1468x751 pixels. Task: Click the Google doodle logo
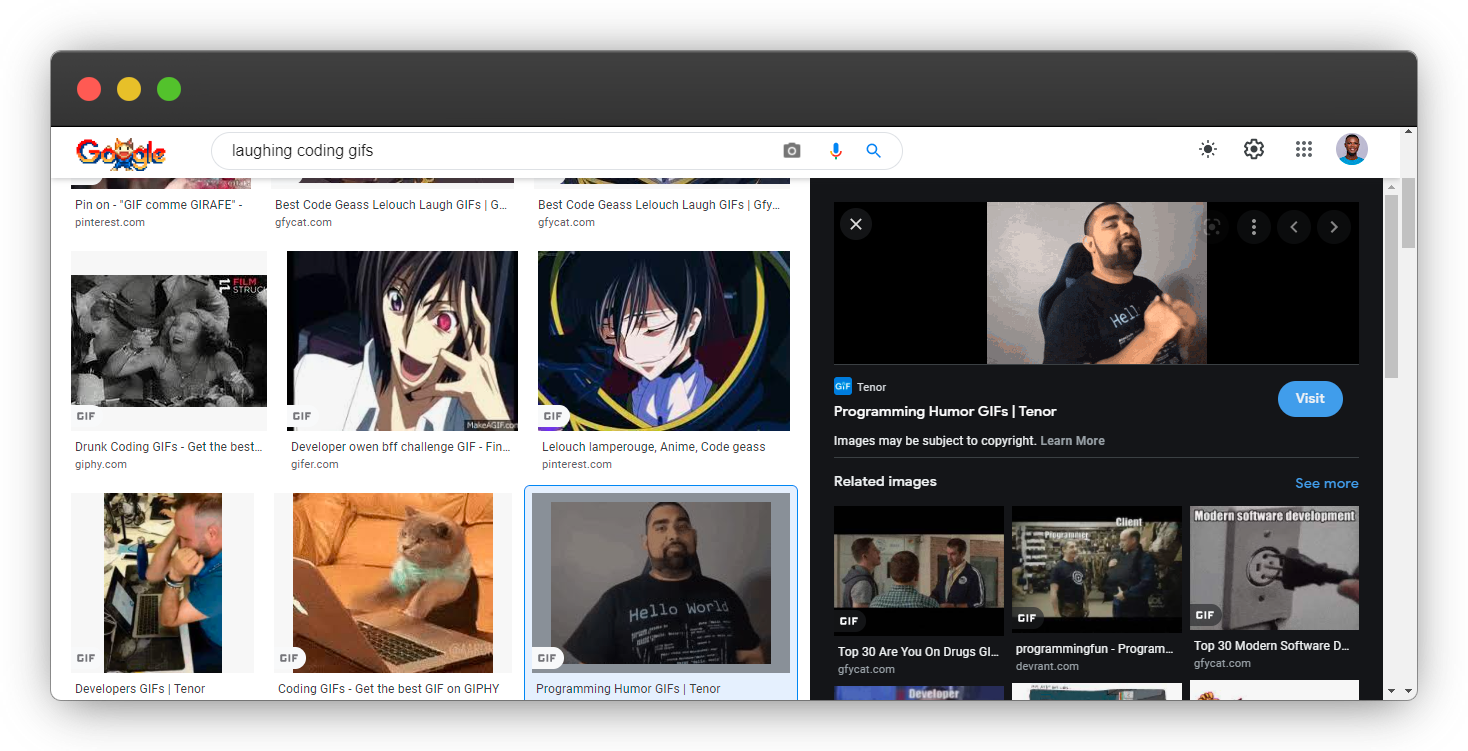120,152
